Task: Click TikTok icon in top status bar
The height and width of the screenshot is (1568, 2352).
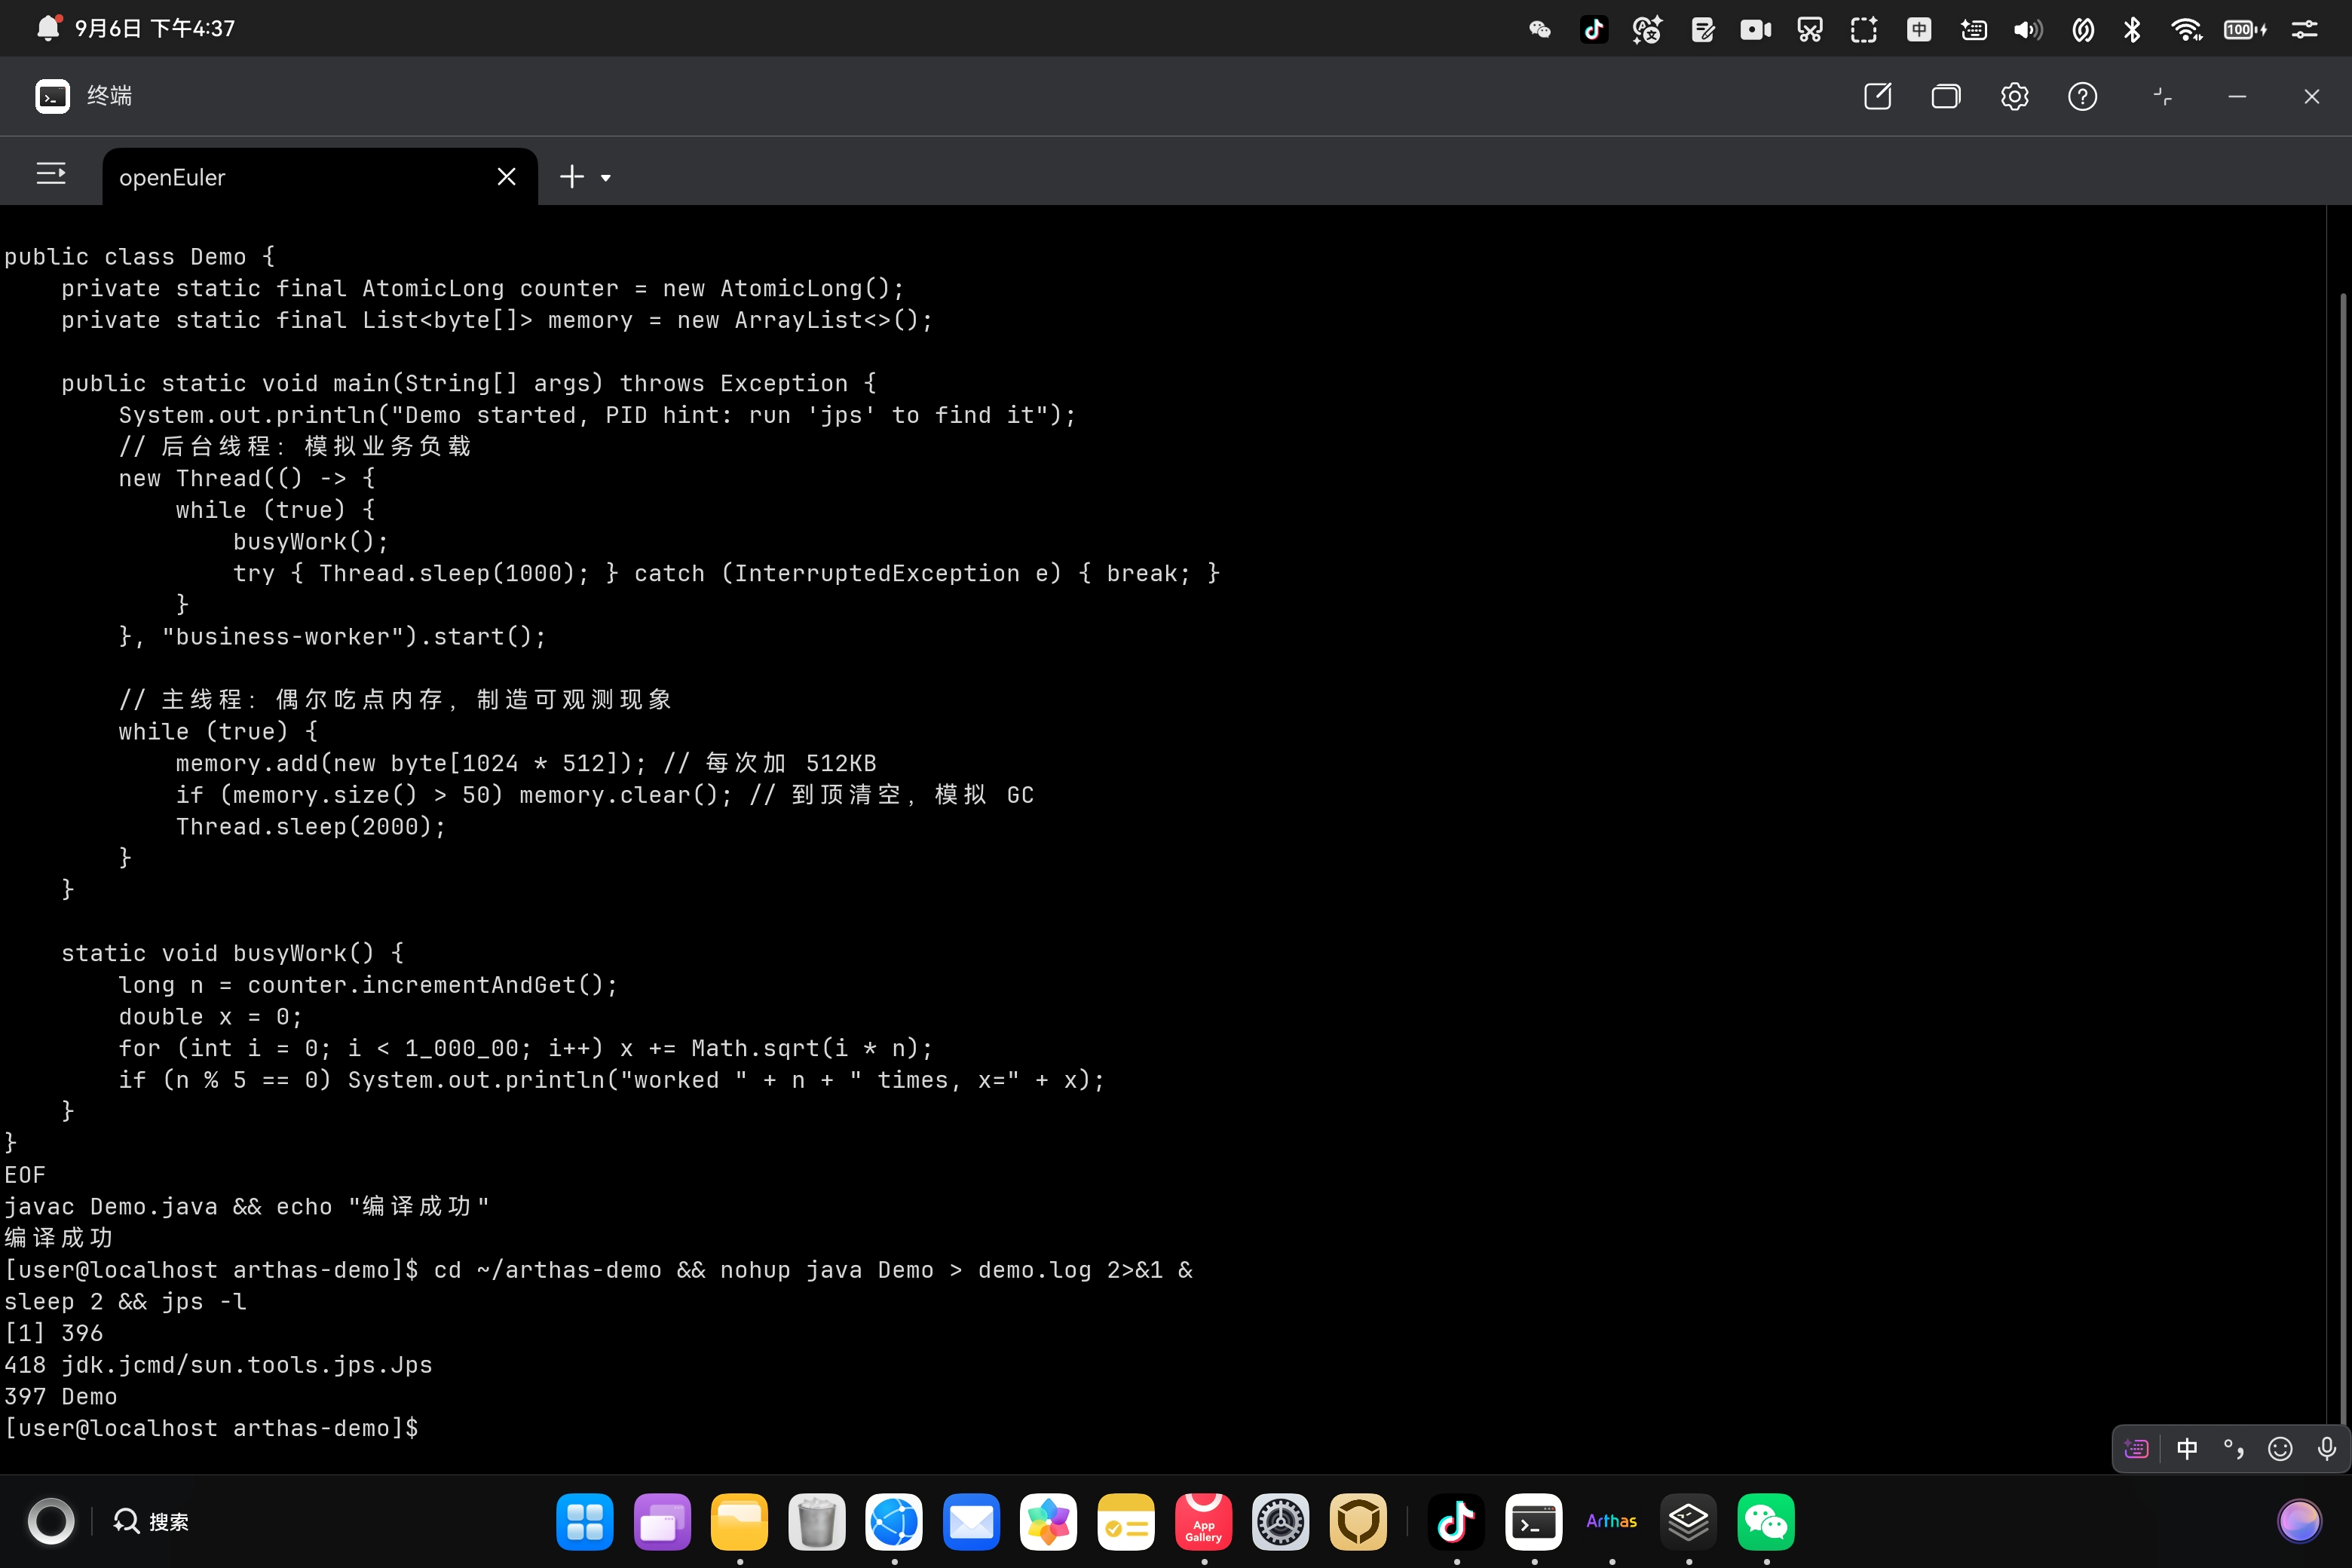Action: click(x=1593, y=29)
